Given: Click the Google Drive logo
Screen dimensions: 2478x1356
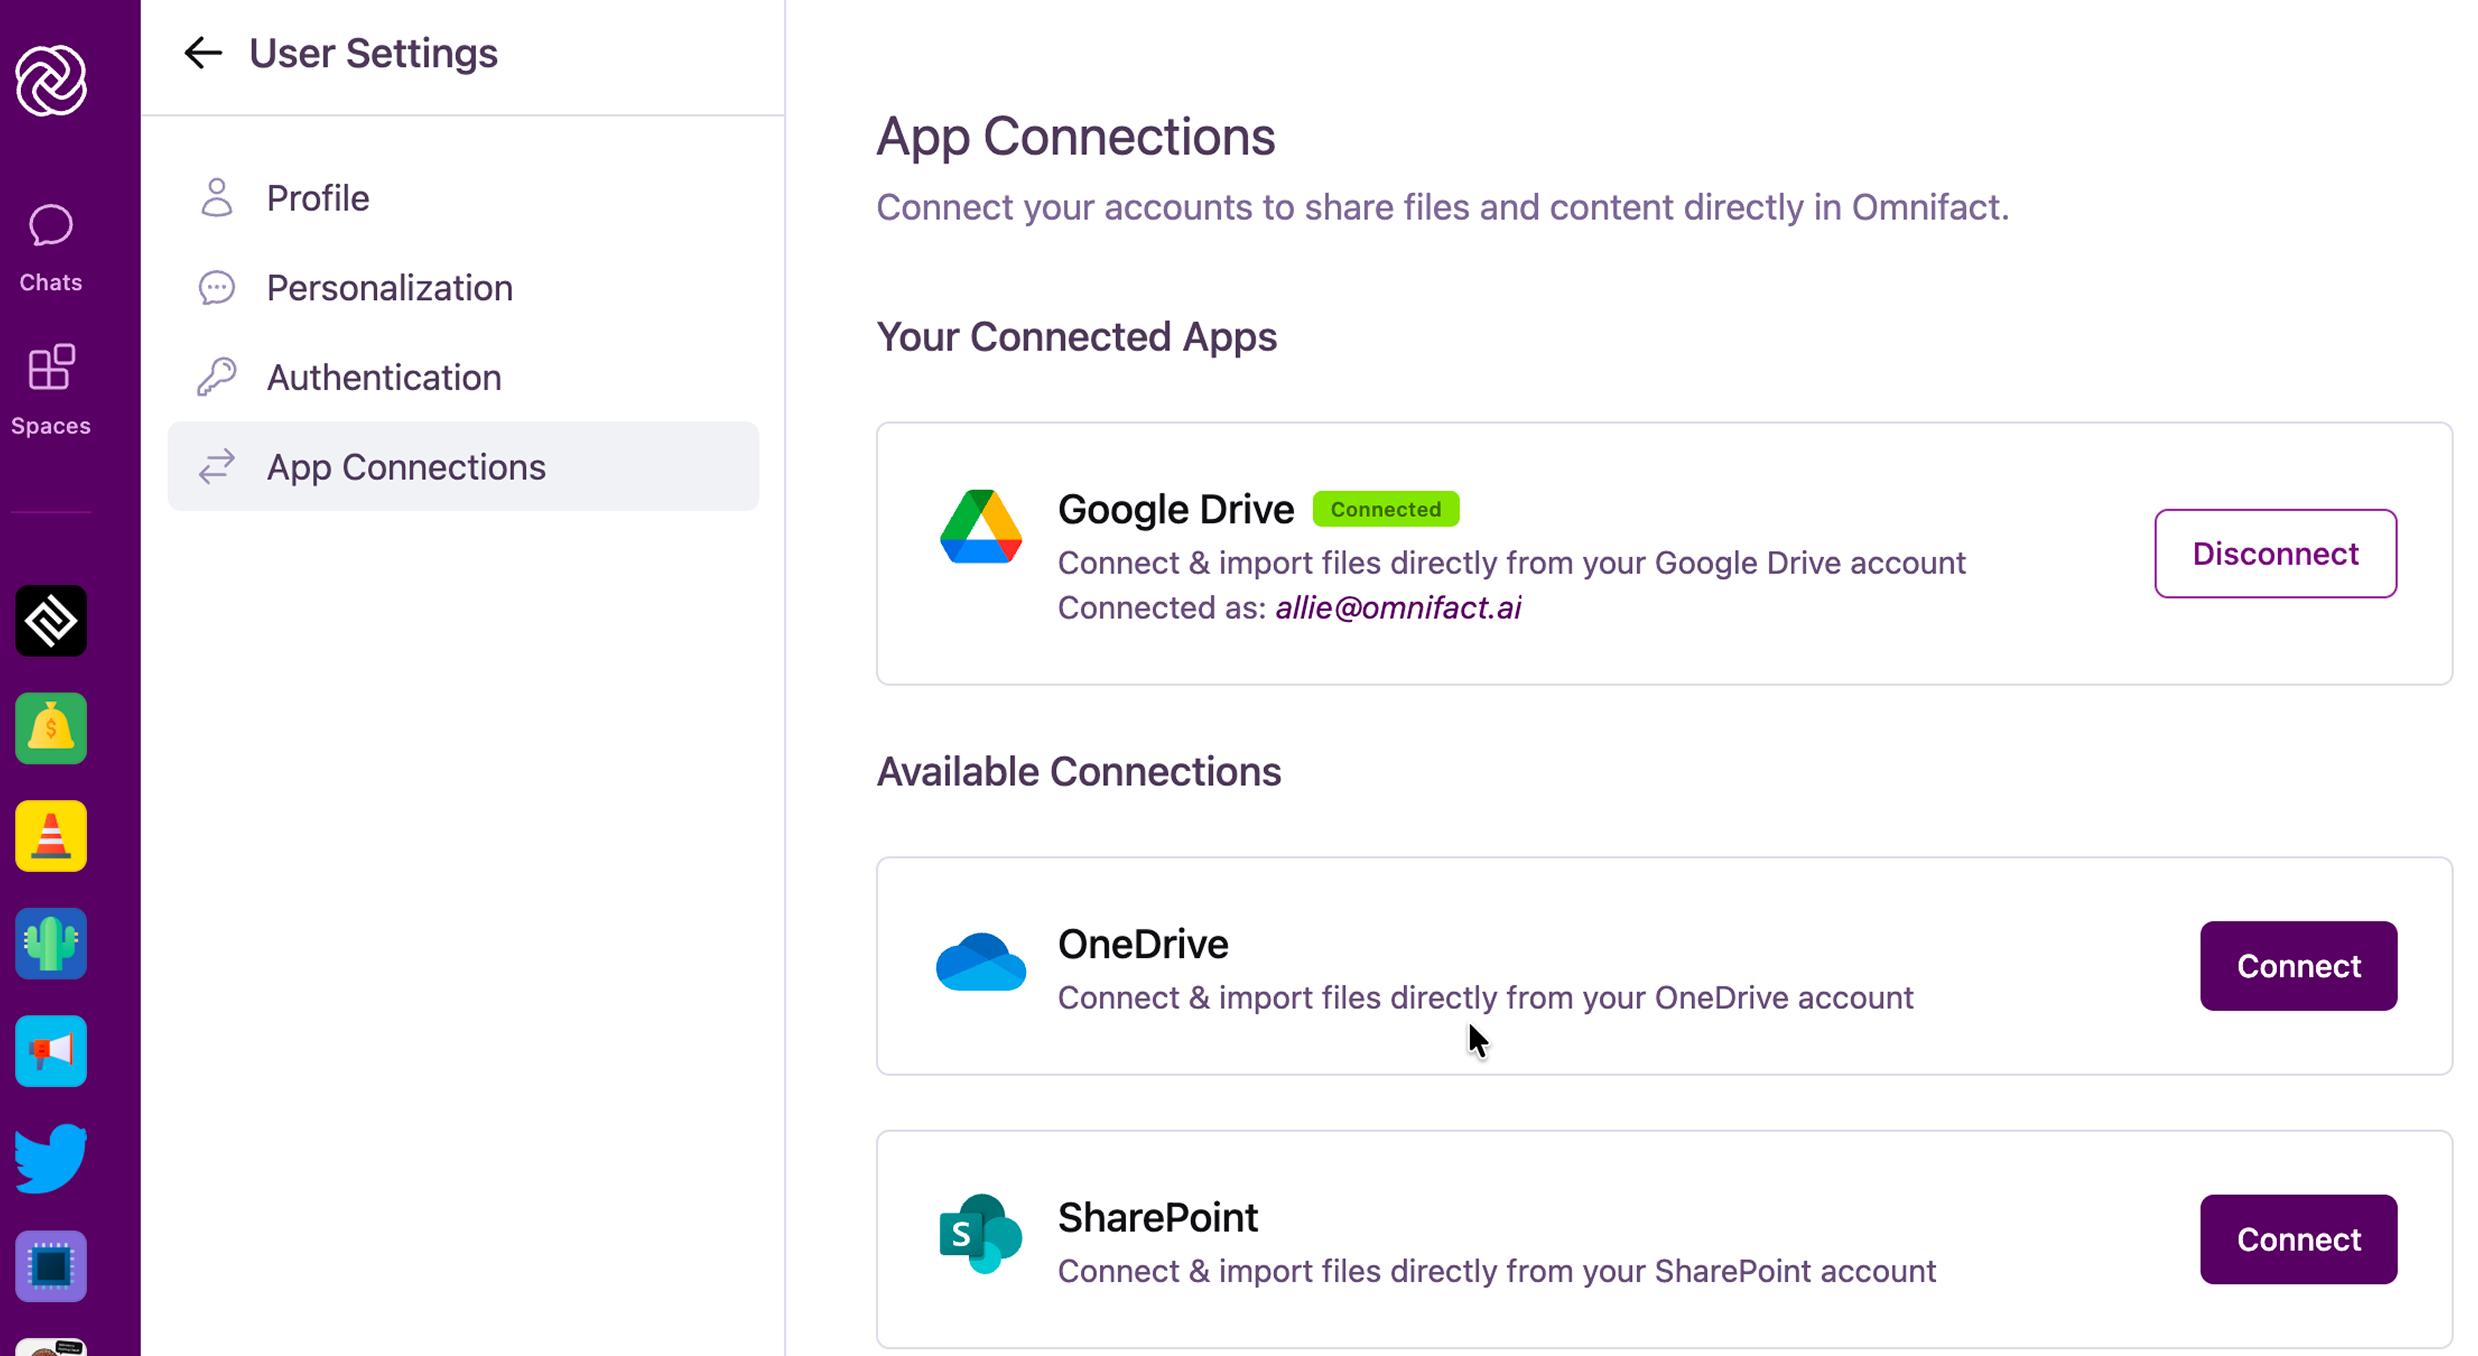Looking at the screenshot, I should pos(980,527).
